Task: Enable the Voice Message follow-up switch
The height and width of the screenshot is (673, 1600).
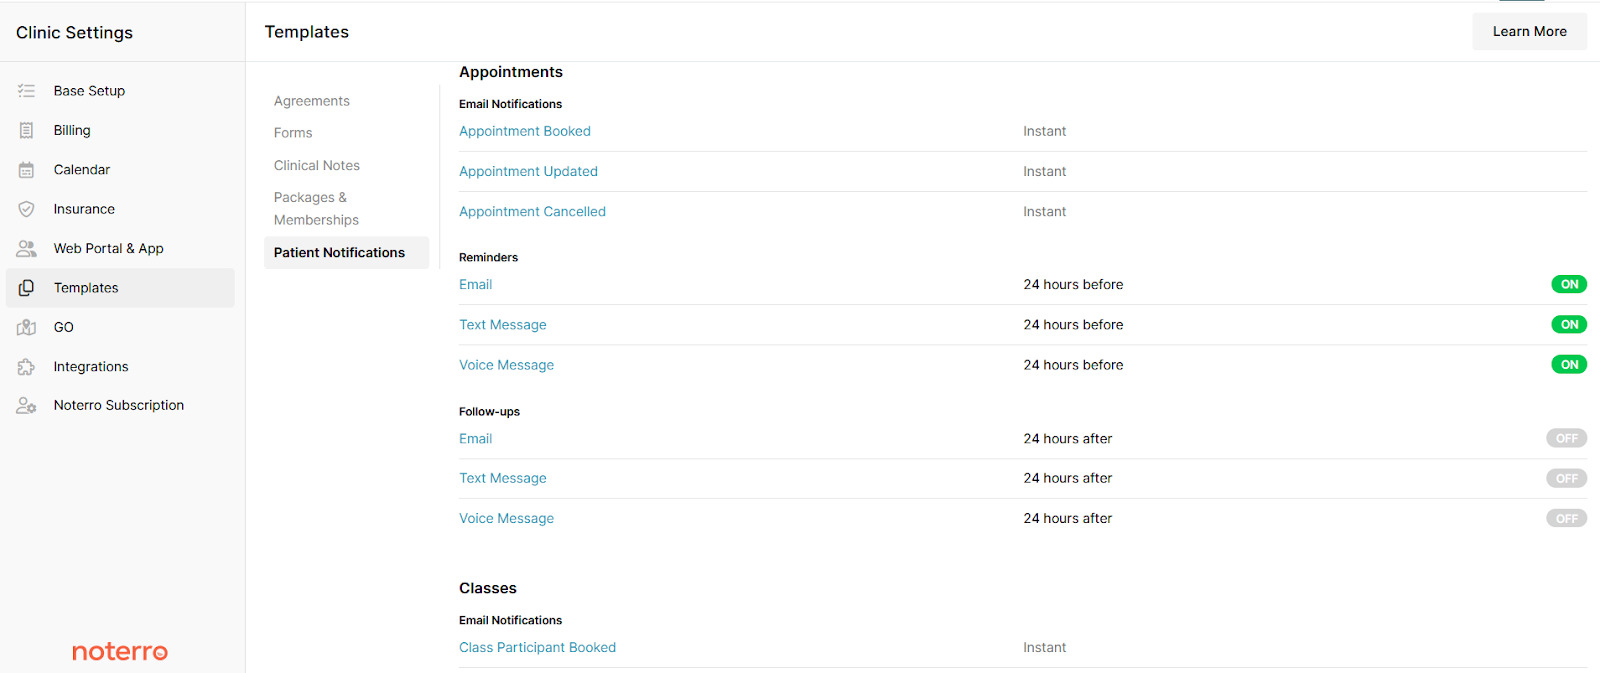Action: click(1566, 518)
